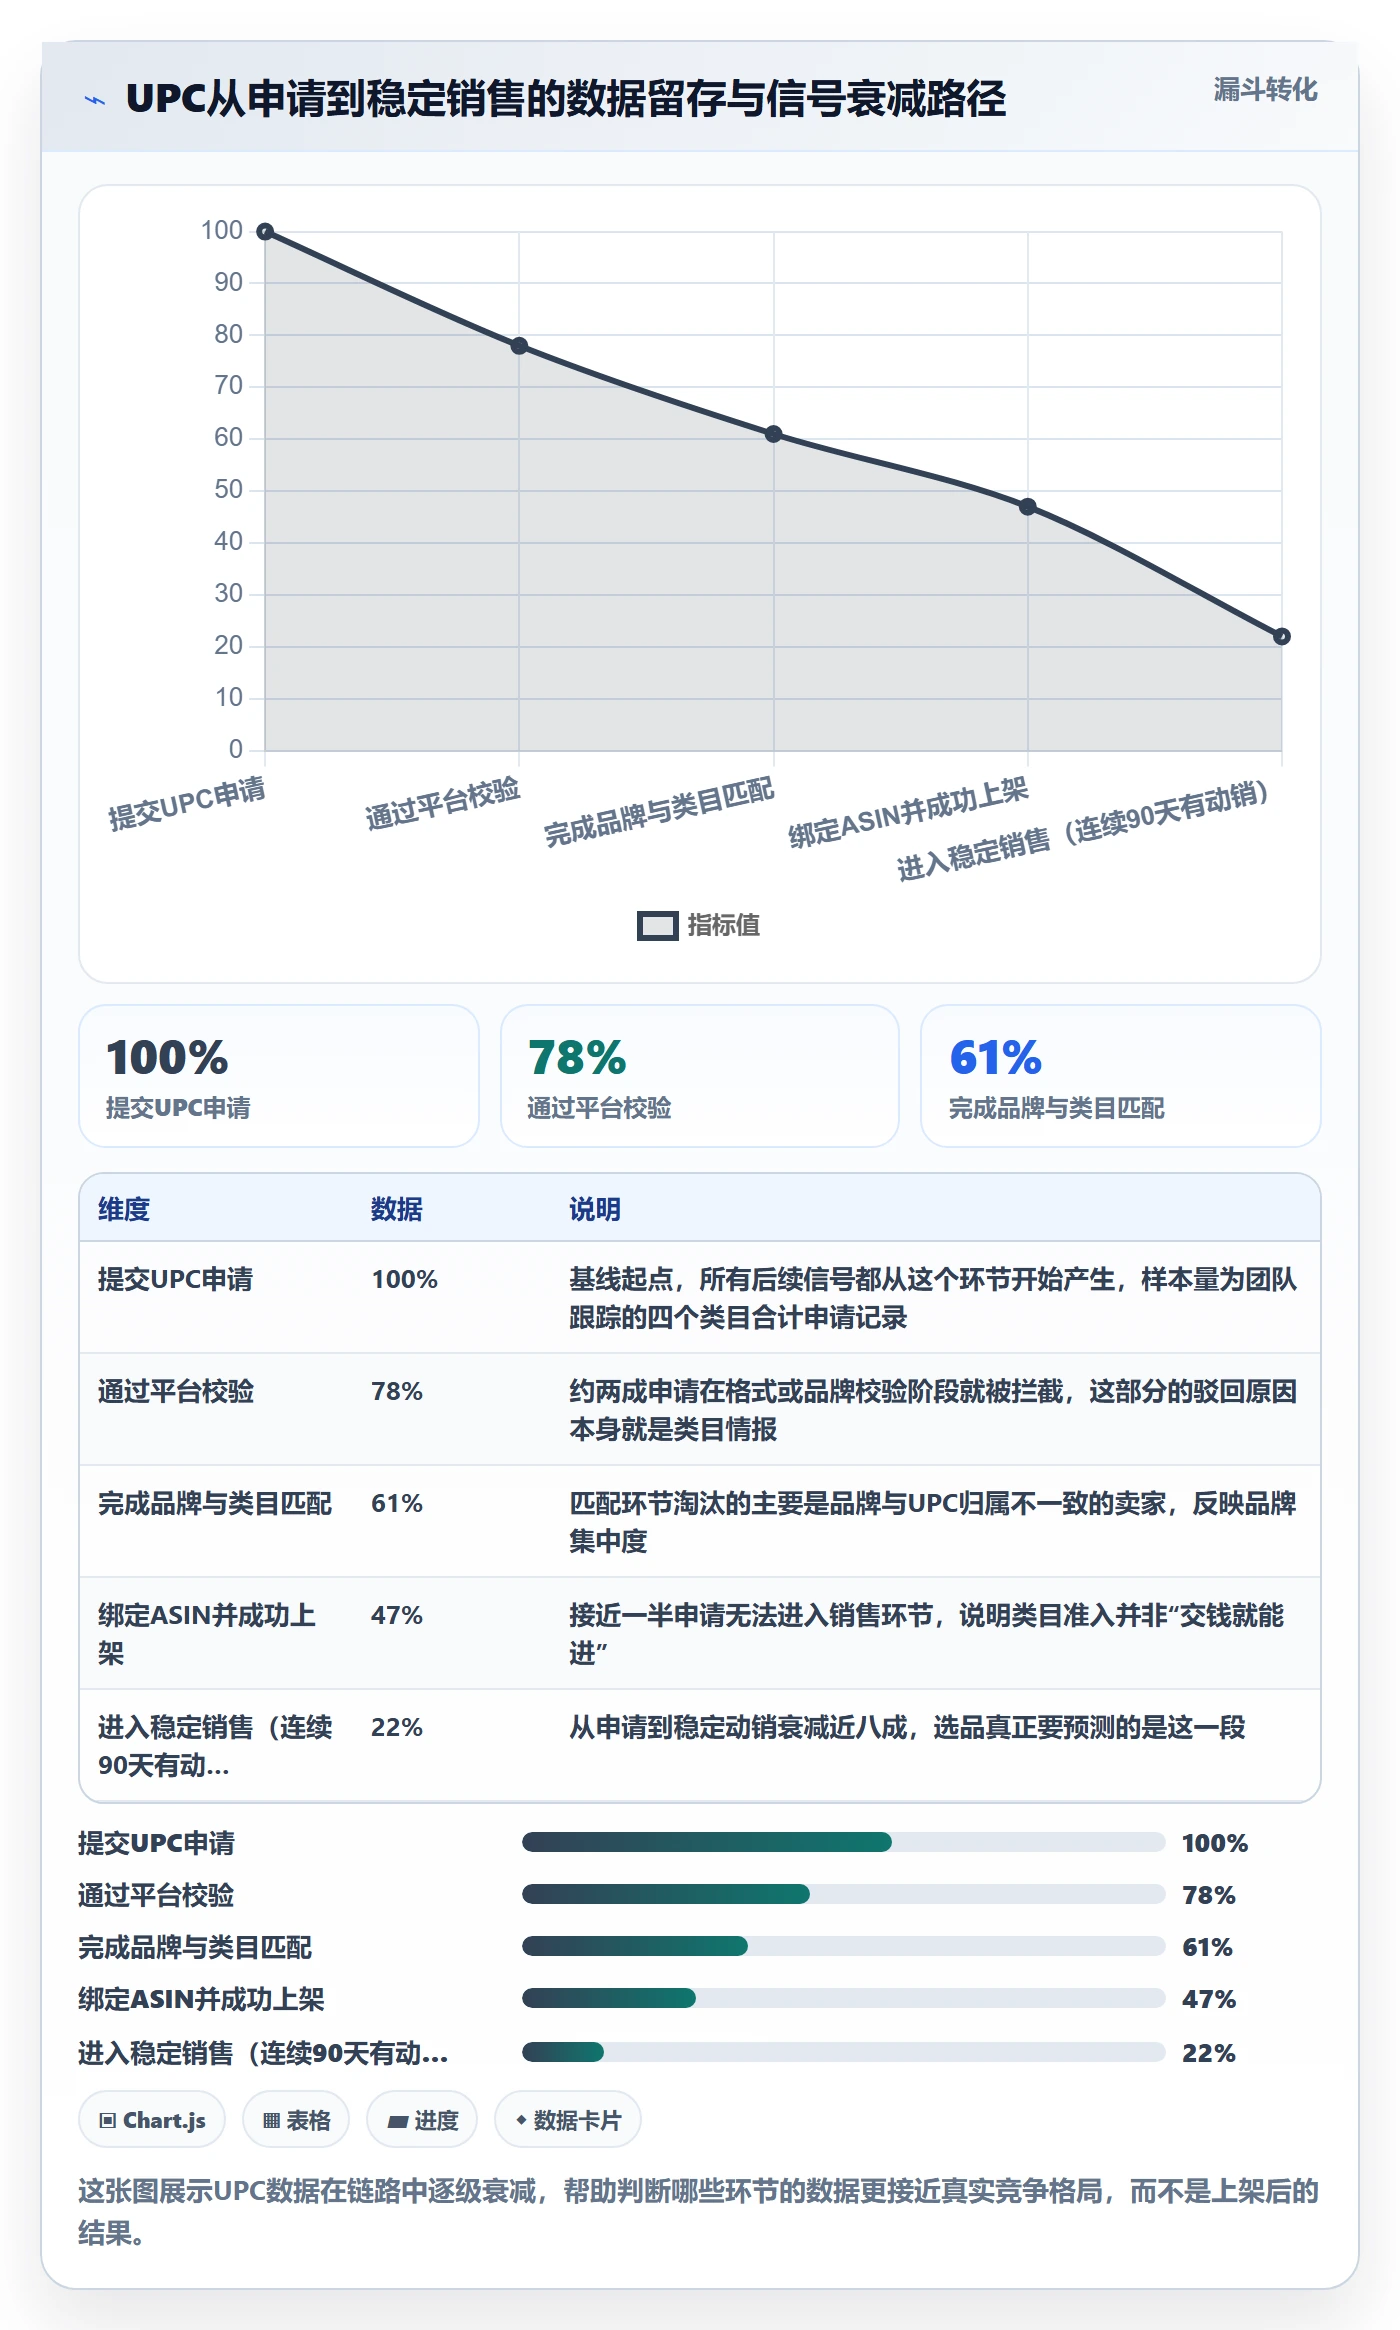Click the 绑定ASIN并成功上架 progress bar
This screenshot has width=1400, height=2330.
[844, 1998]
